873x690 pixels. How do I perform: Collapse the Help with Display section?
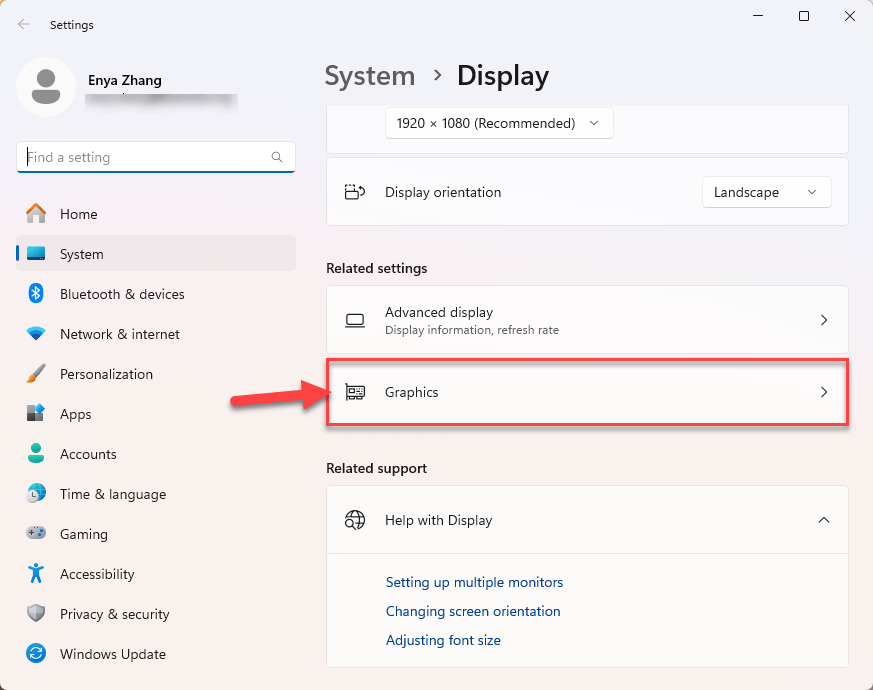pyautogui.click(x=824, y=520)
